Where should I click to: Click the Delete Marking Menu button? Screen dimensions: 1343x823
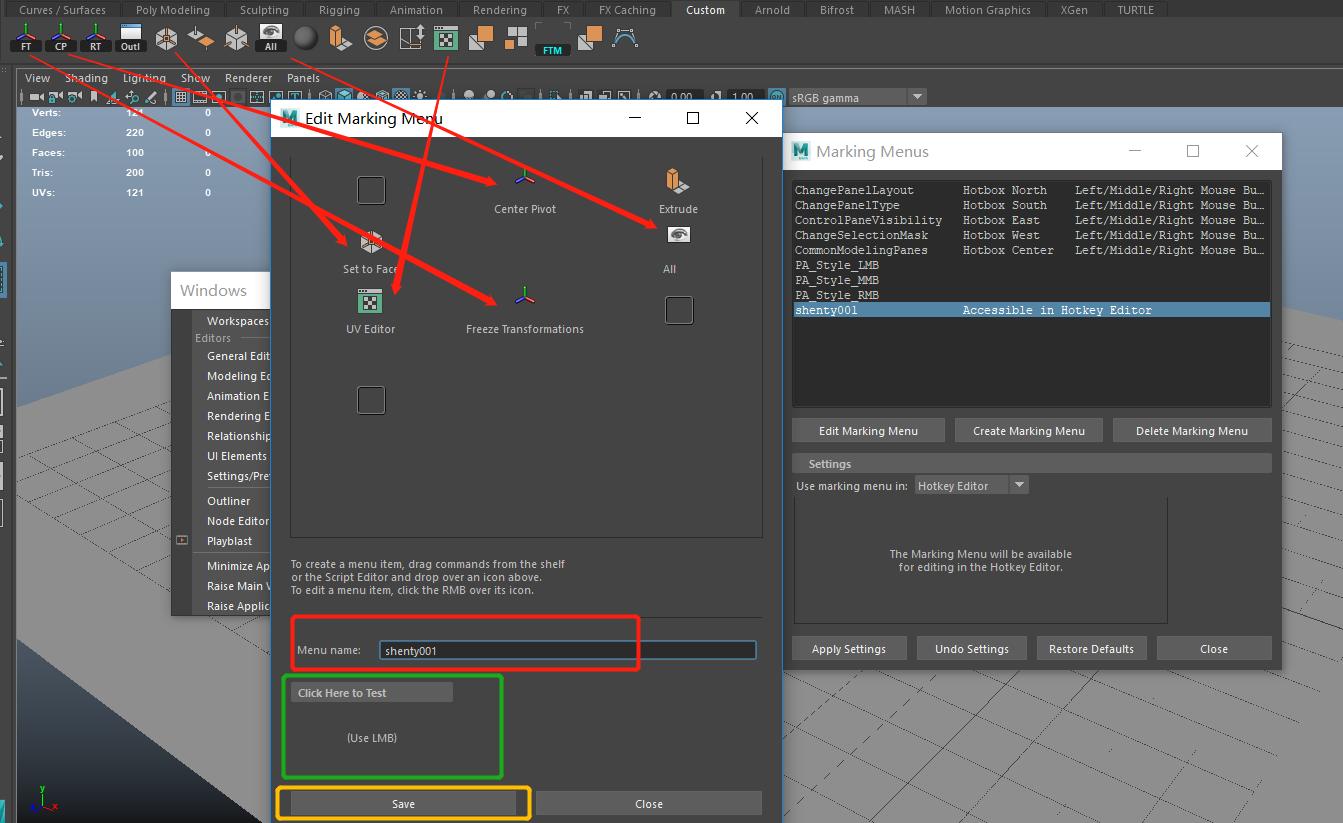(1192, 431)
